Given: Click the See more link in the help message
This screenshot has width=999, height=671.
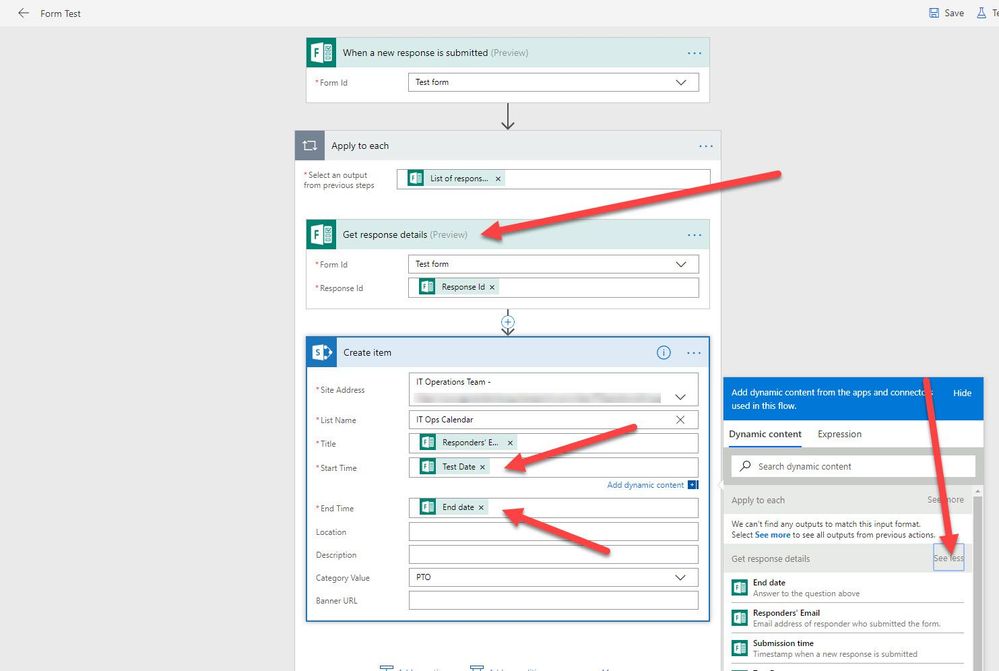Looking at the screenshot, I should click(x=772, y=535).
